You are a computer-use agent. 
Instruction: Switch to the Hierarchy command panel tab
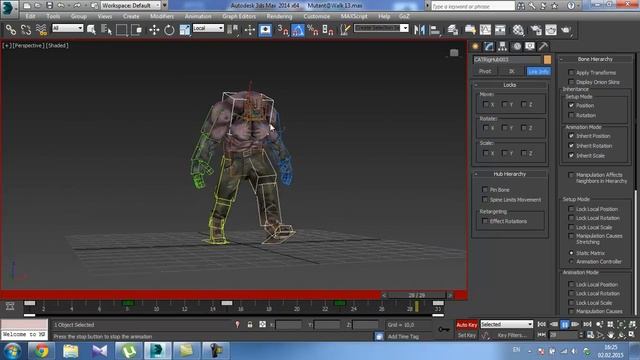[502, 46]
